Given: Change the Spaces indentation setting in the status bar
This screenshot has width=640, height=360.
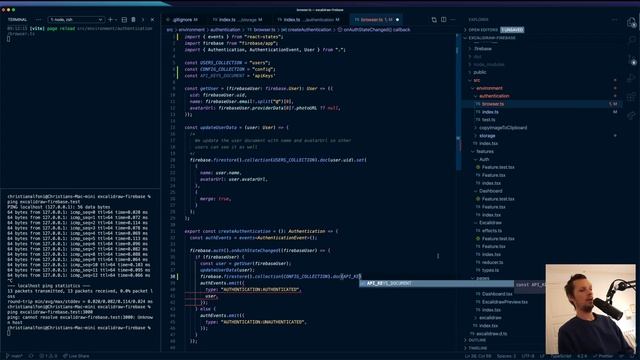Looking at the screenshot, I should [x=506, y=356].
